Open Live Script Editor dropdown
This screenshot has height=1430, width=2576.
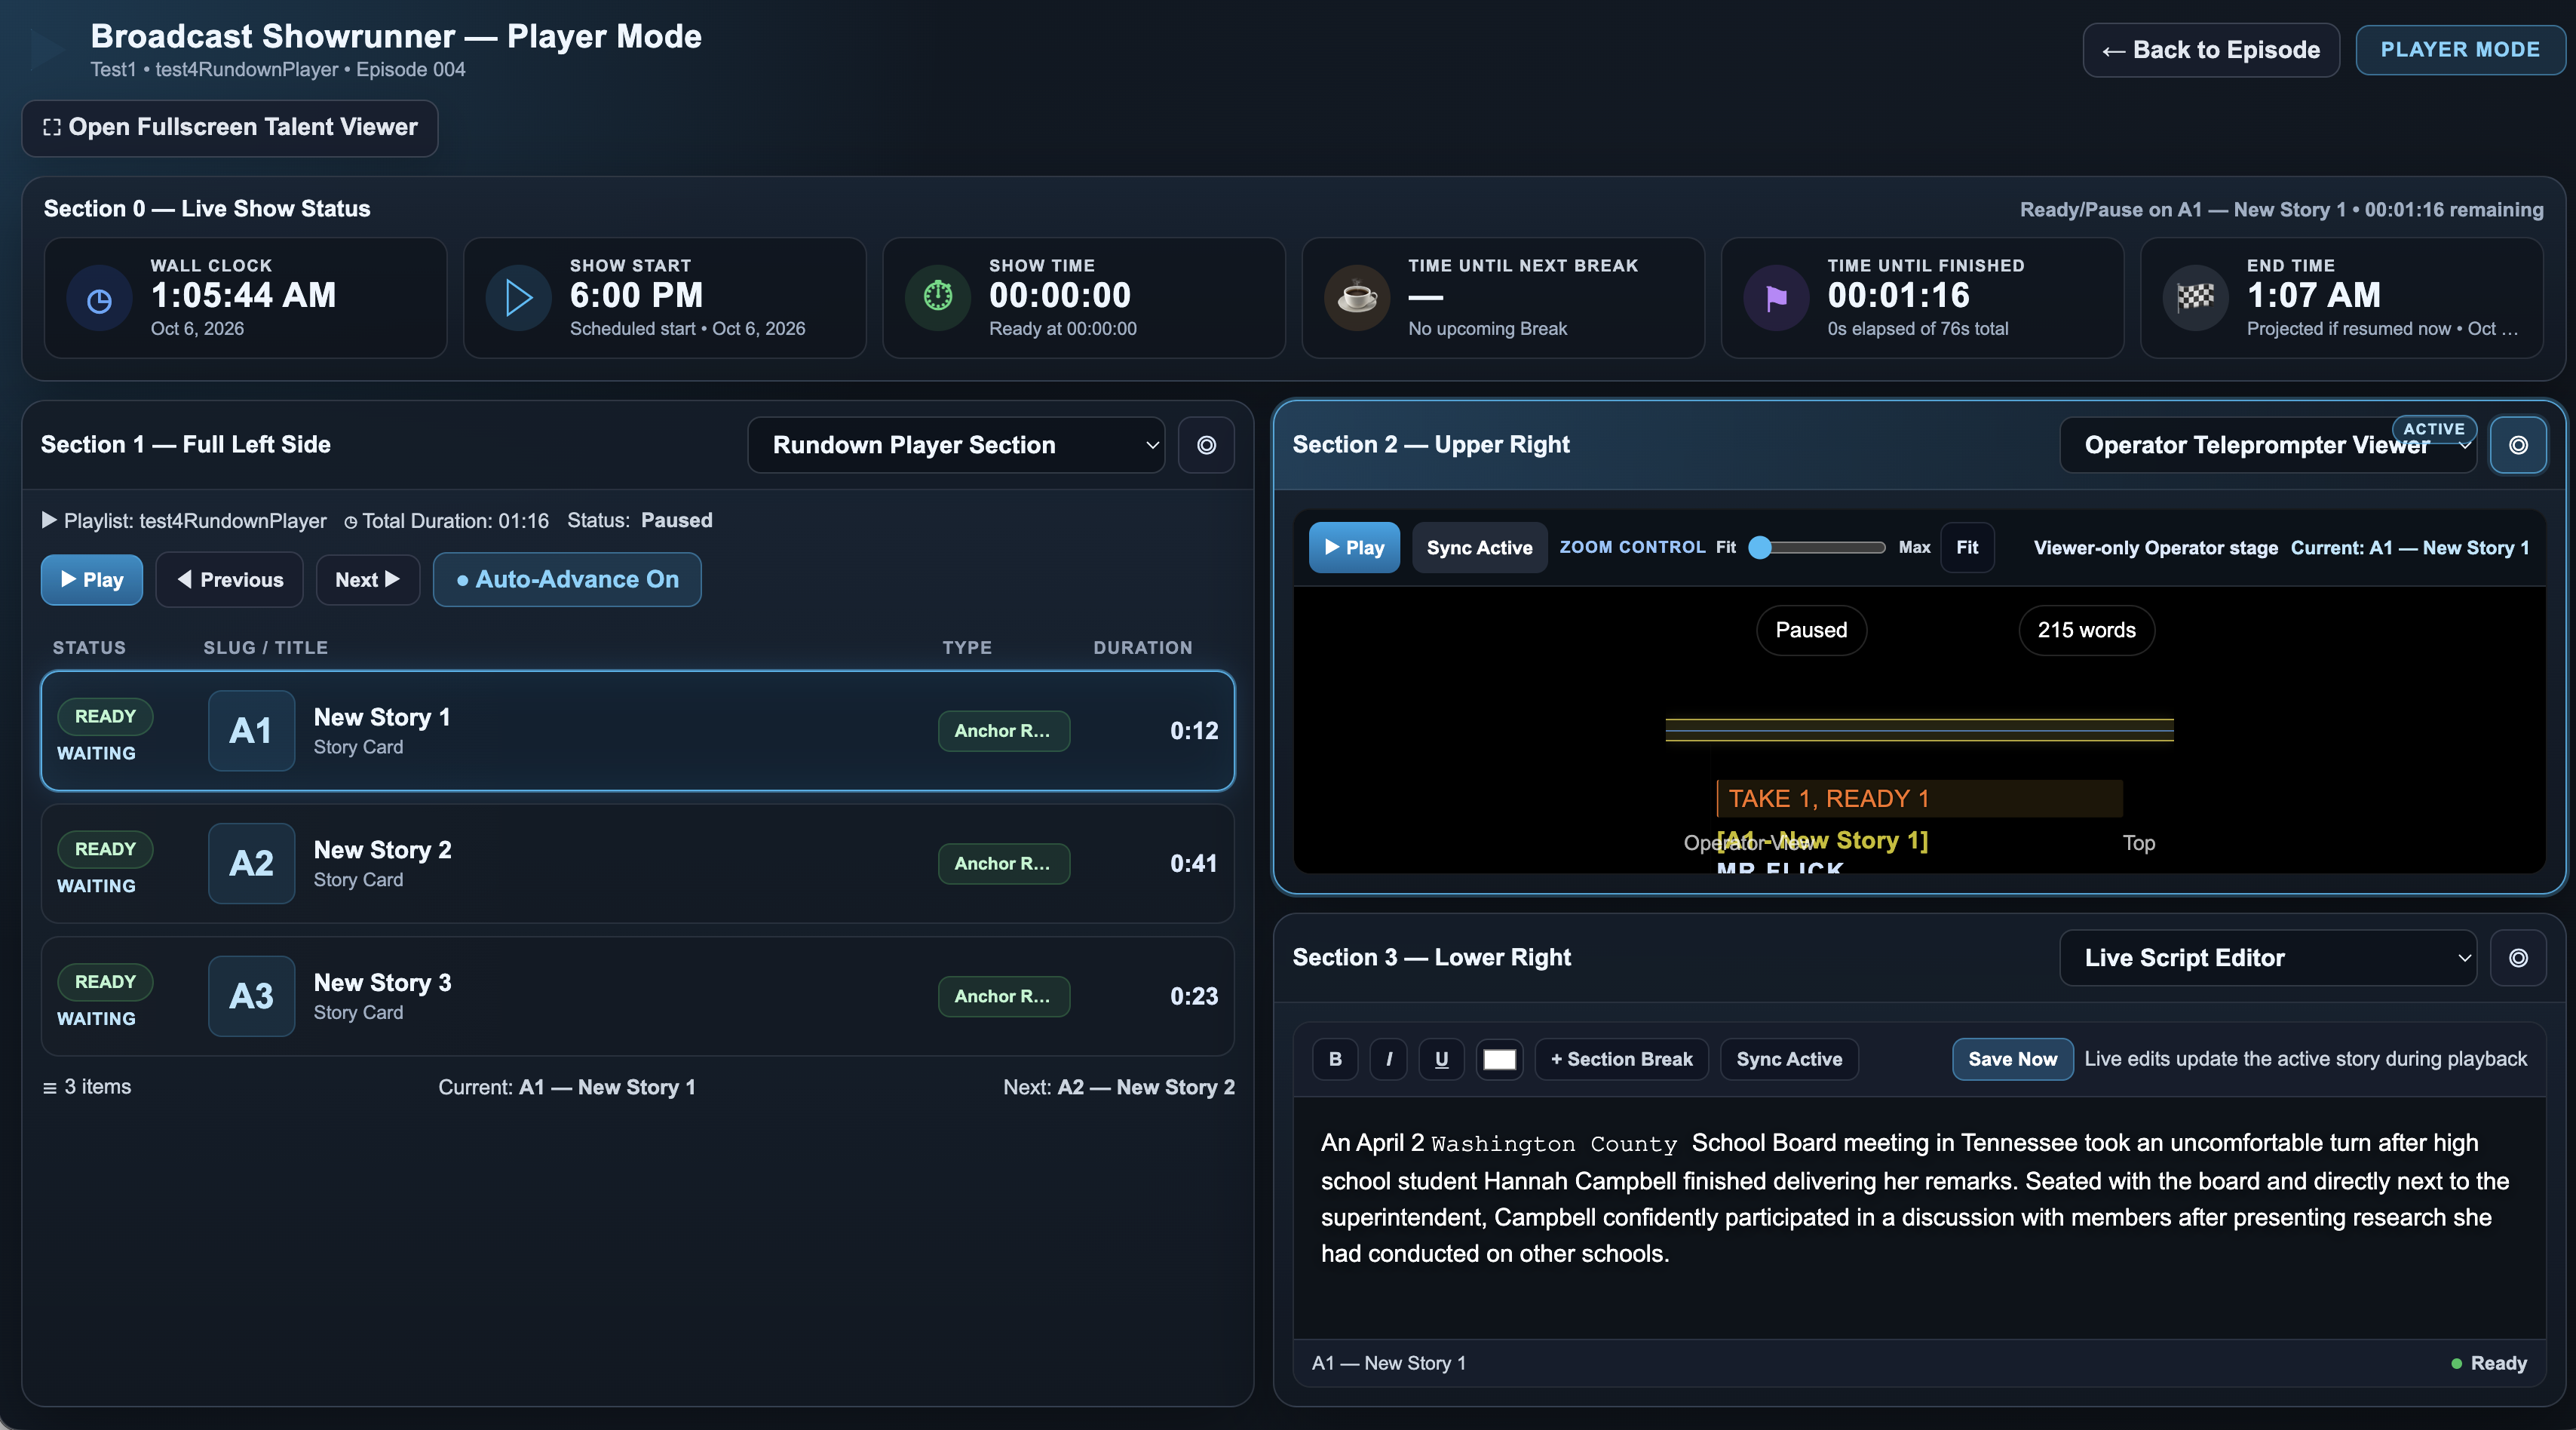[x=2267, y=958]
